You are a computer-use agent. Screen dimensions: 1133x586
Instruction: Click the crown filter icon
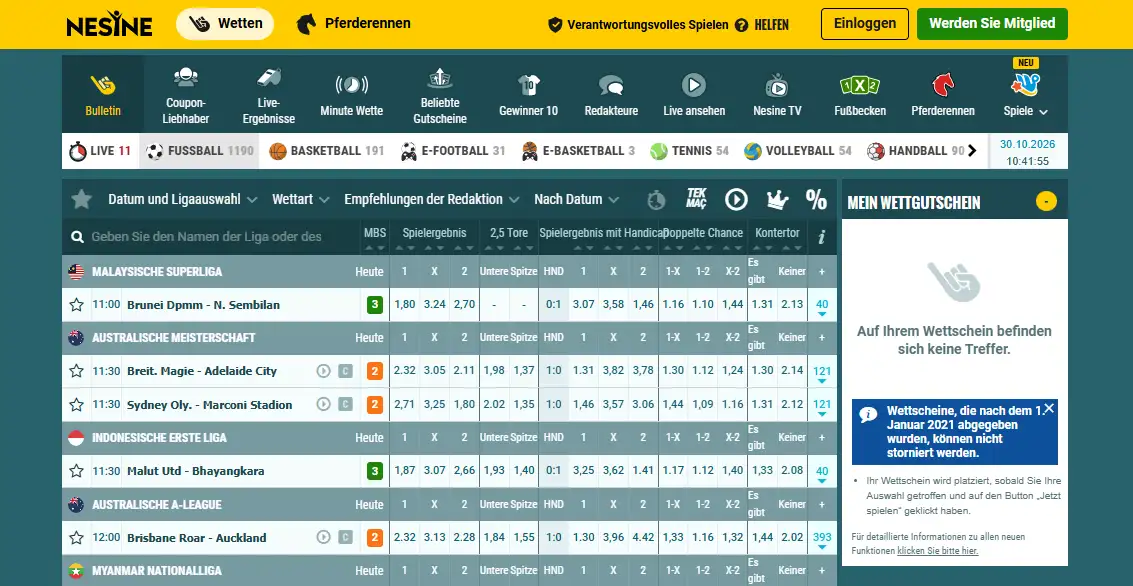click(x=777, y=199)
